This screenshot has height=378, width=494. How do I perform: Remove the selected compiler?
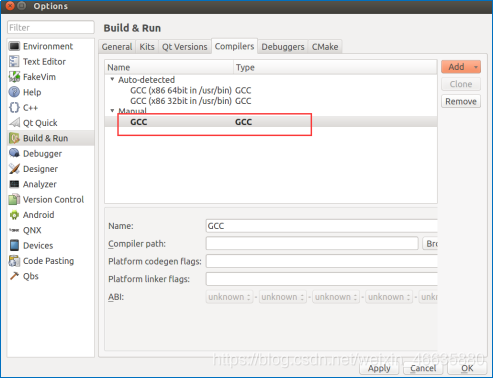coord(461,101)
